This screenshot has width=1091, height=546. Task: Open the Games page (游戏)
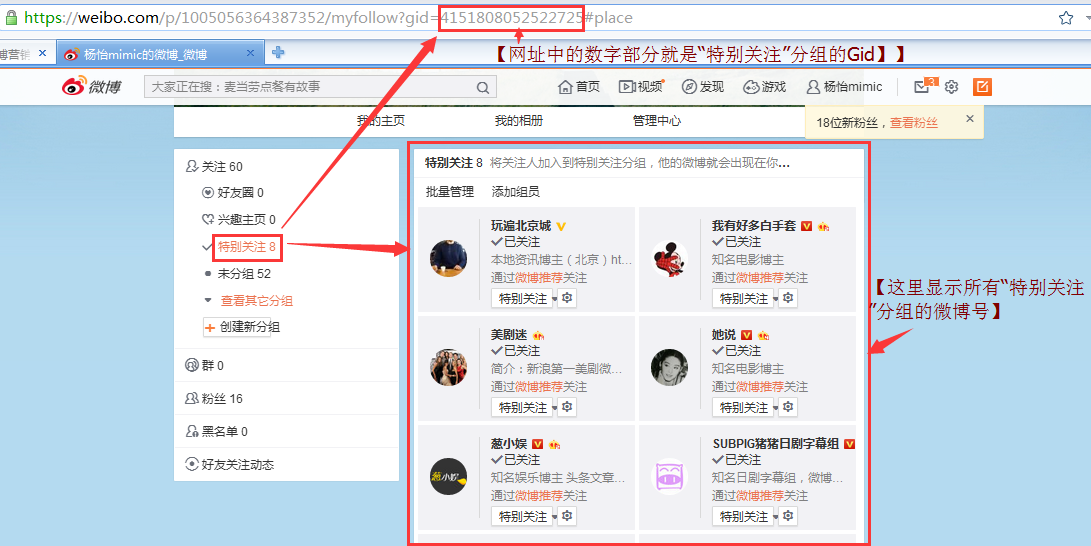(x=765, y=87)
